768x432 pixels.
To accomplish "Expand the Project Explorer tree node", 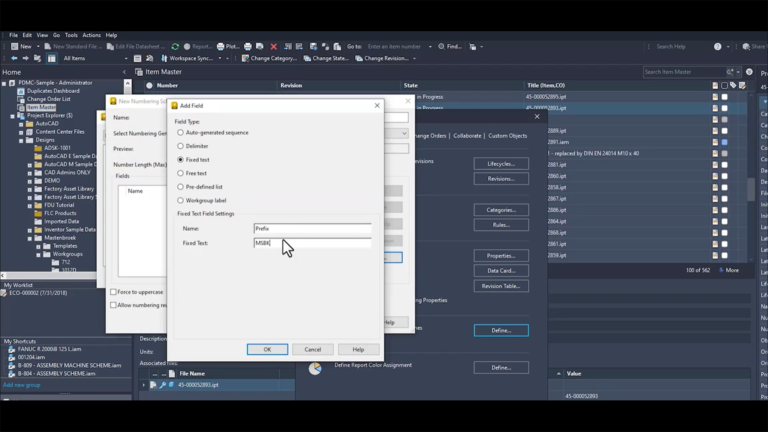I will click(12, 116).
